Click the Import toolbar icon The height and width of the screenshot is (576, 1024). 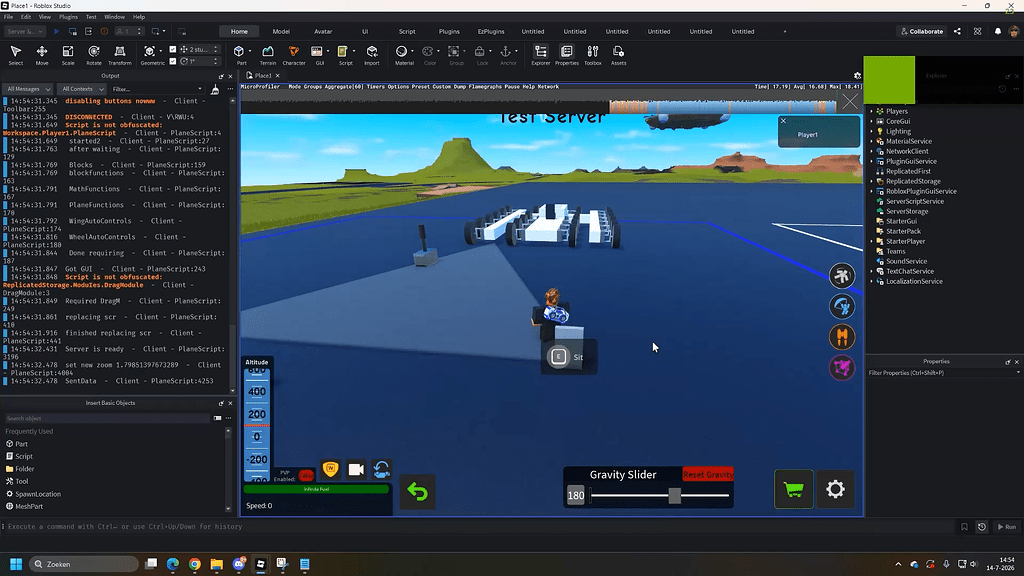372,55
